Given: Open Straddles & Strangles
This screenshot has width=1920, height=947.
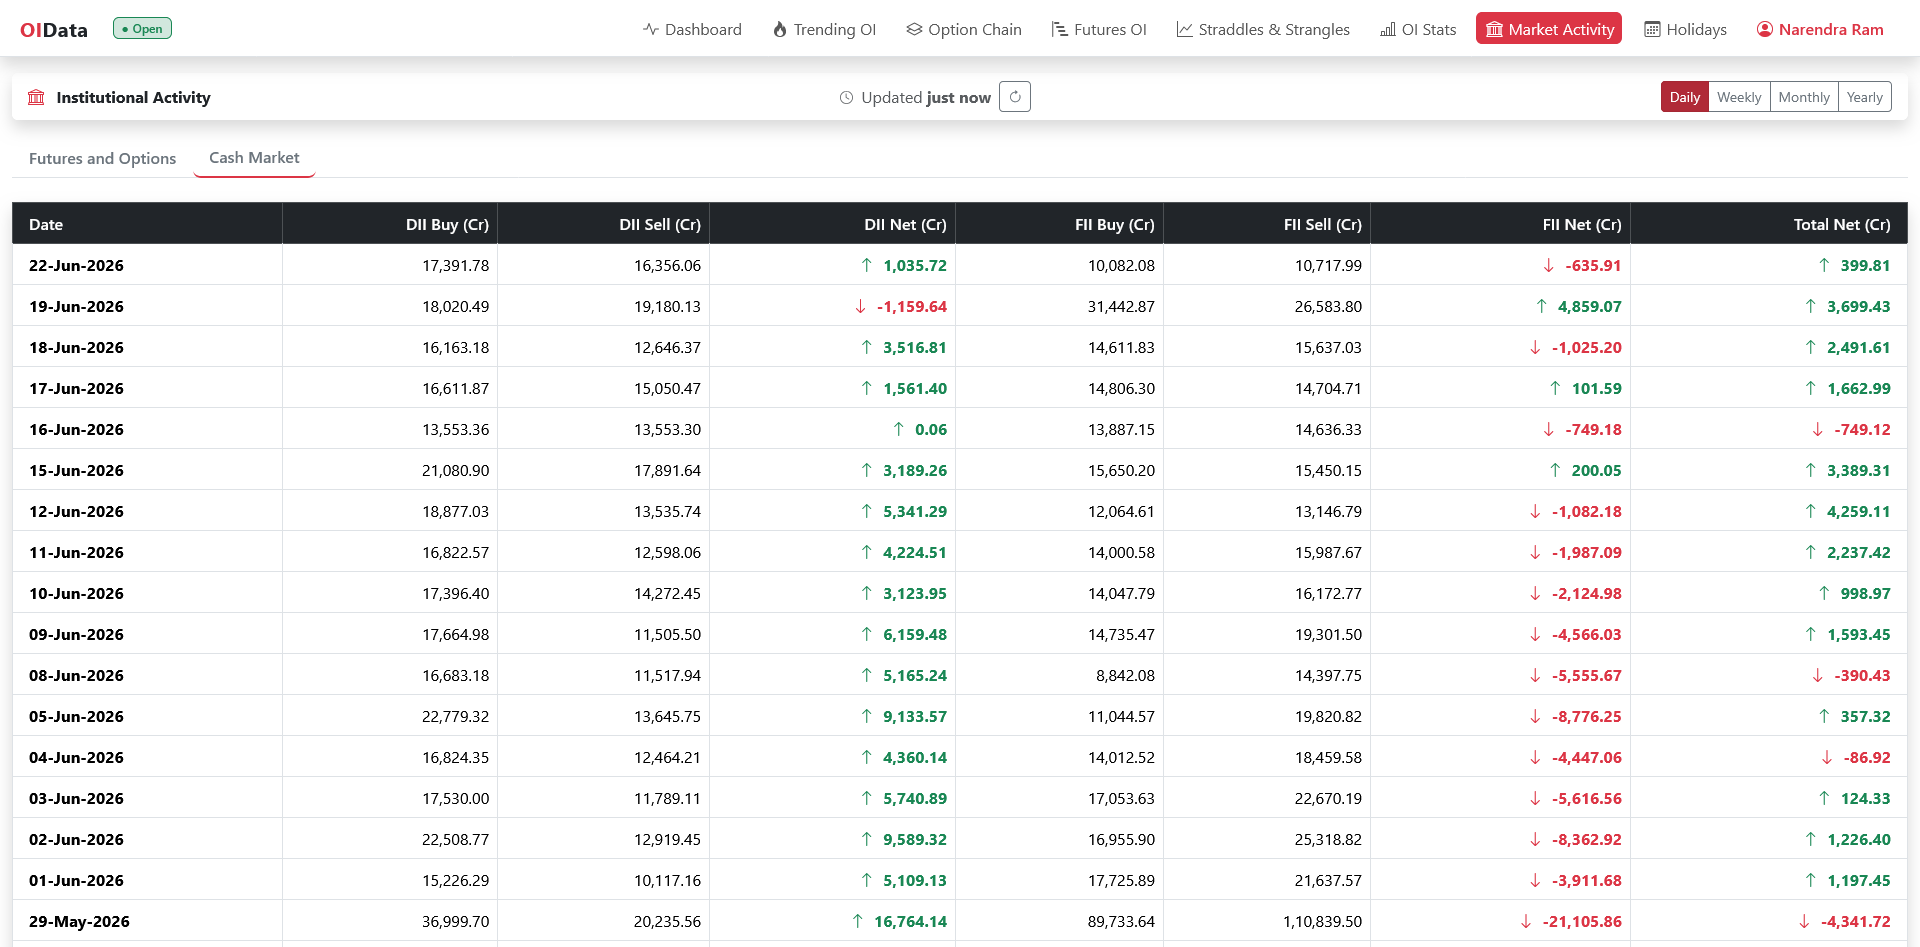Looking at the screenshot, I should (x=1263, y=29).
